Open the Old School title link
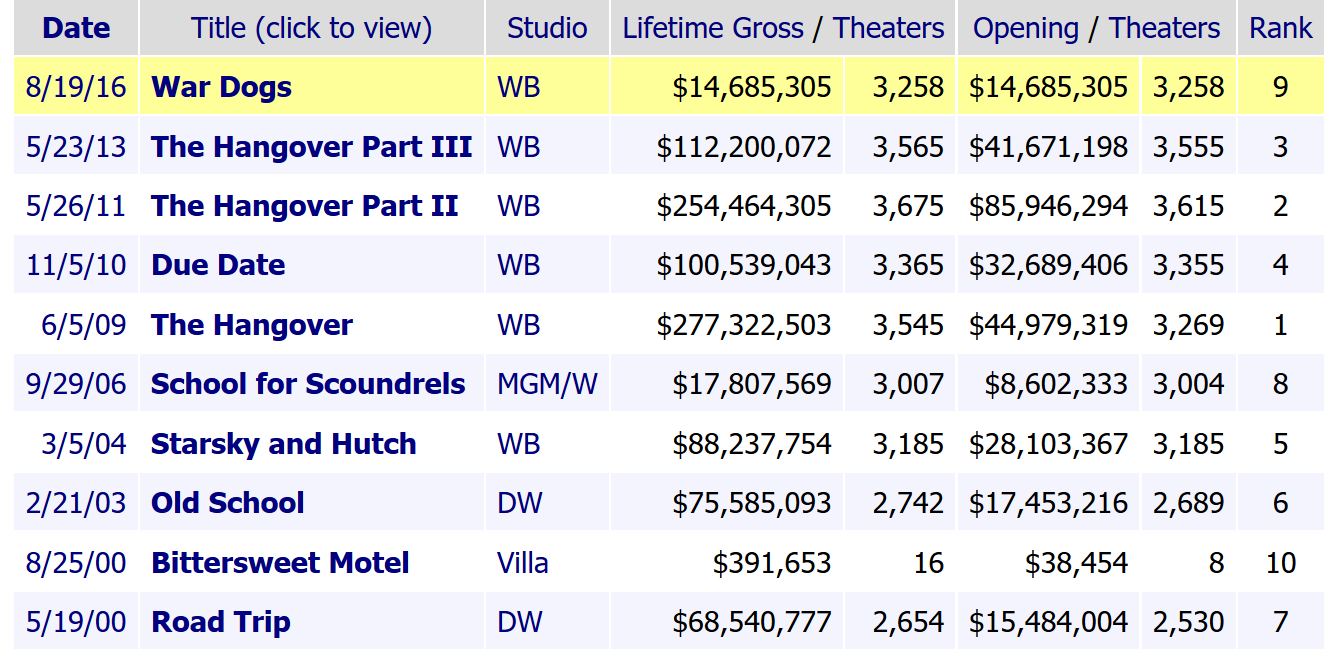This screenshot has width=1340, height=652. pyautogui.click(x=227, y=503)
